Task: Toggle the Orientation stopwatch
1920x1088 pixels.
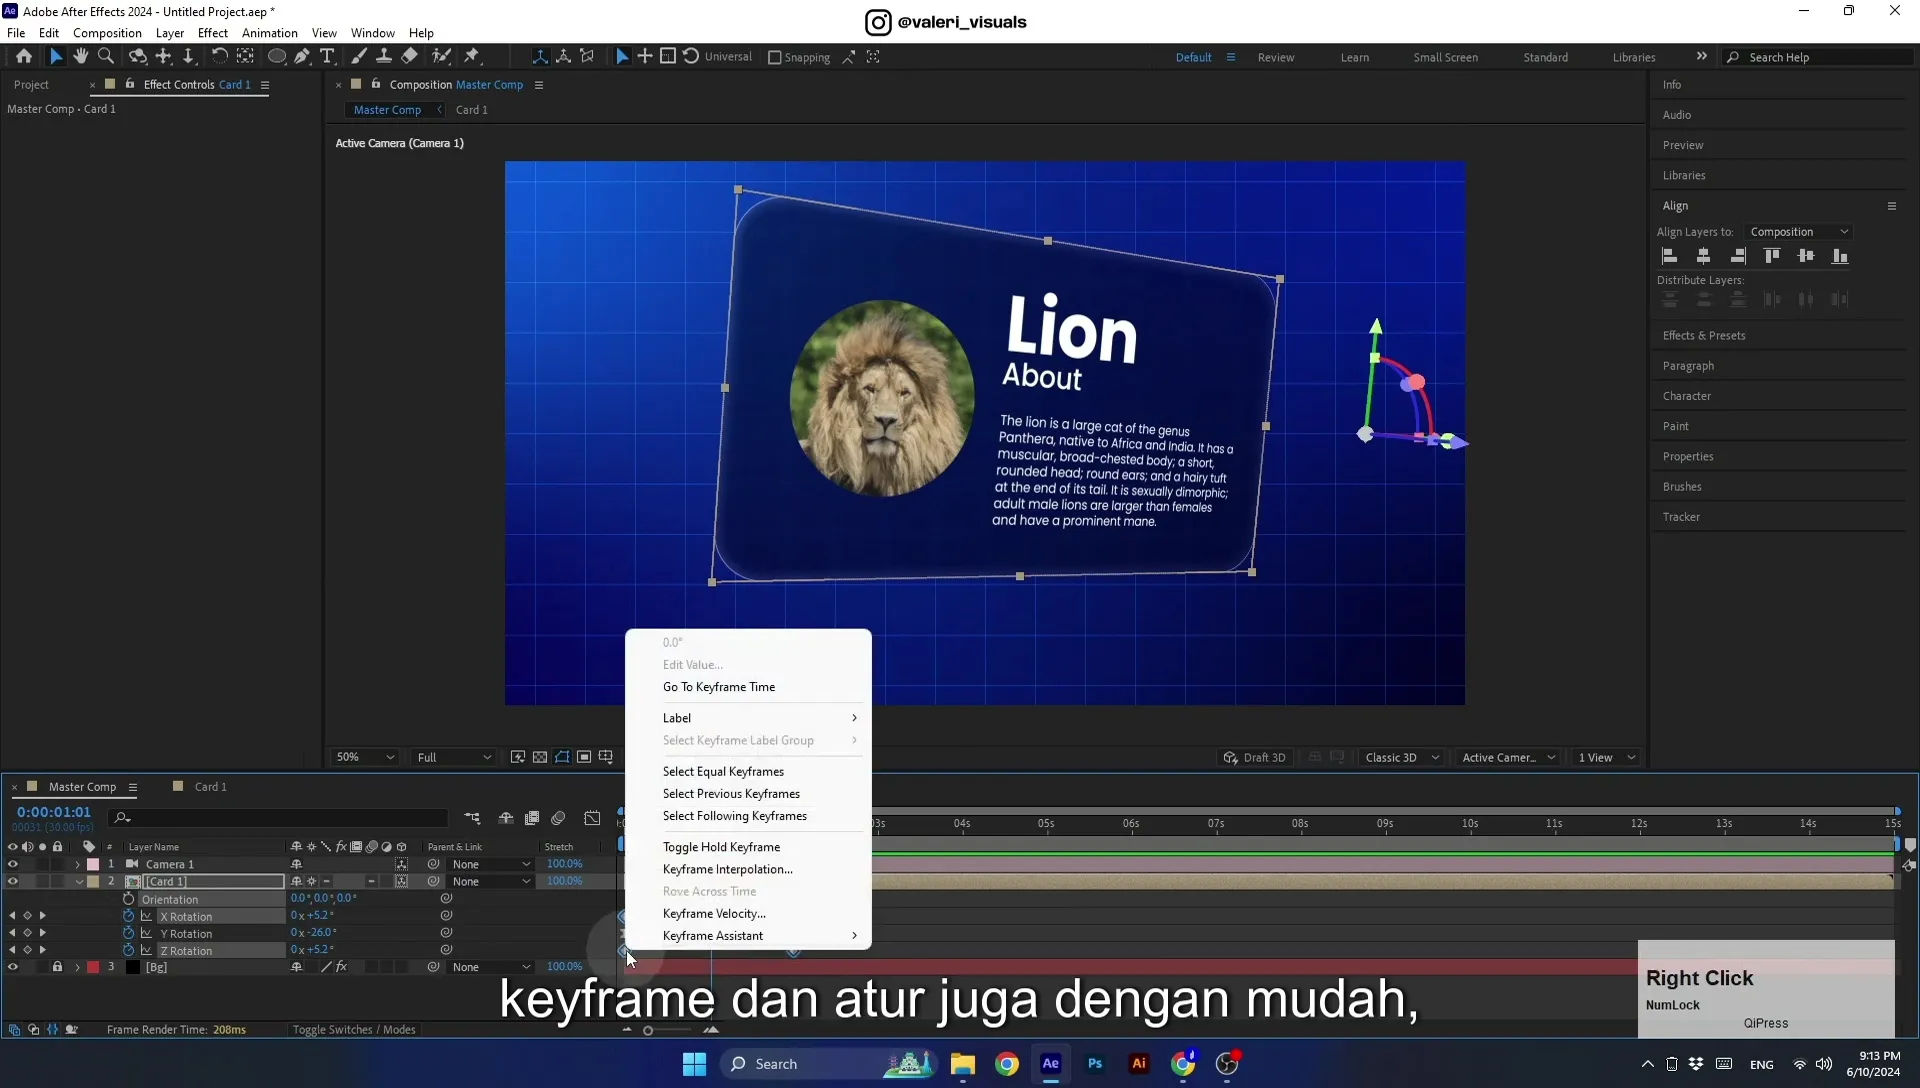Action: point(128,899)
